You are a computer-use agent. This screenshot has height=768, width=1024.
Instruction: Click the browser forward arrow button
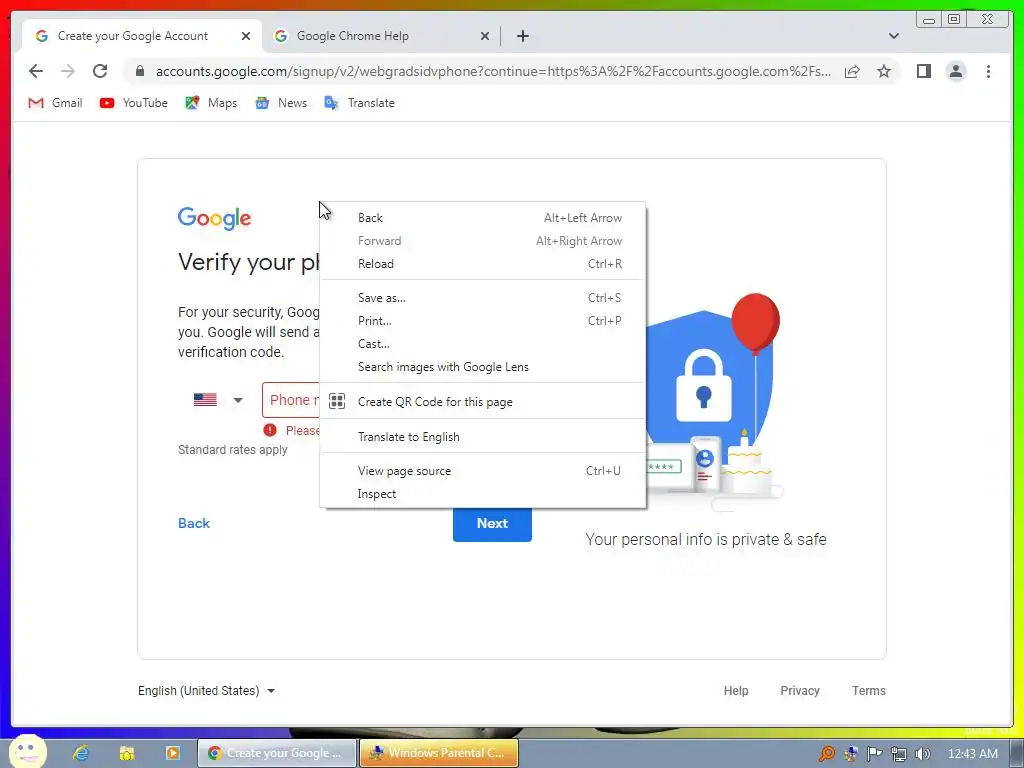pyautogui.click(x=68, y=71)
